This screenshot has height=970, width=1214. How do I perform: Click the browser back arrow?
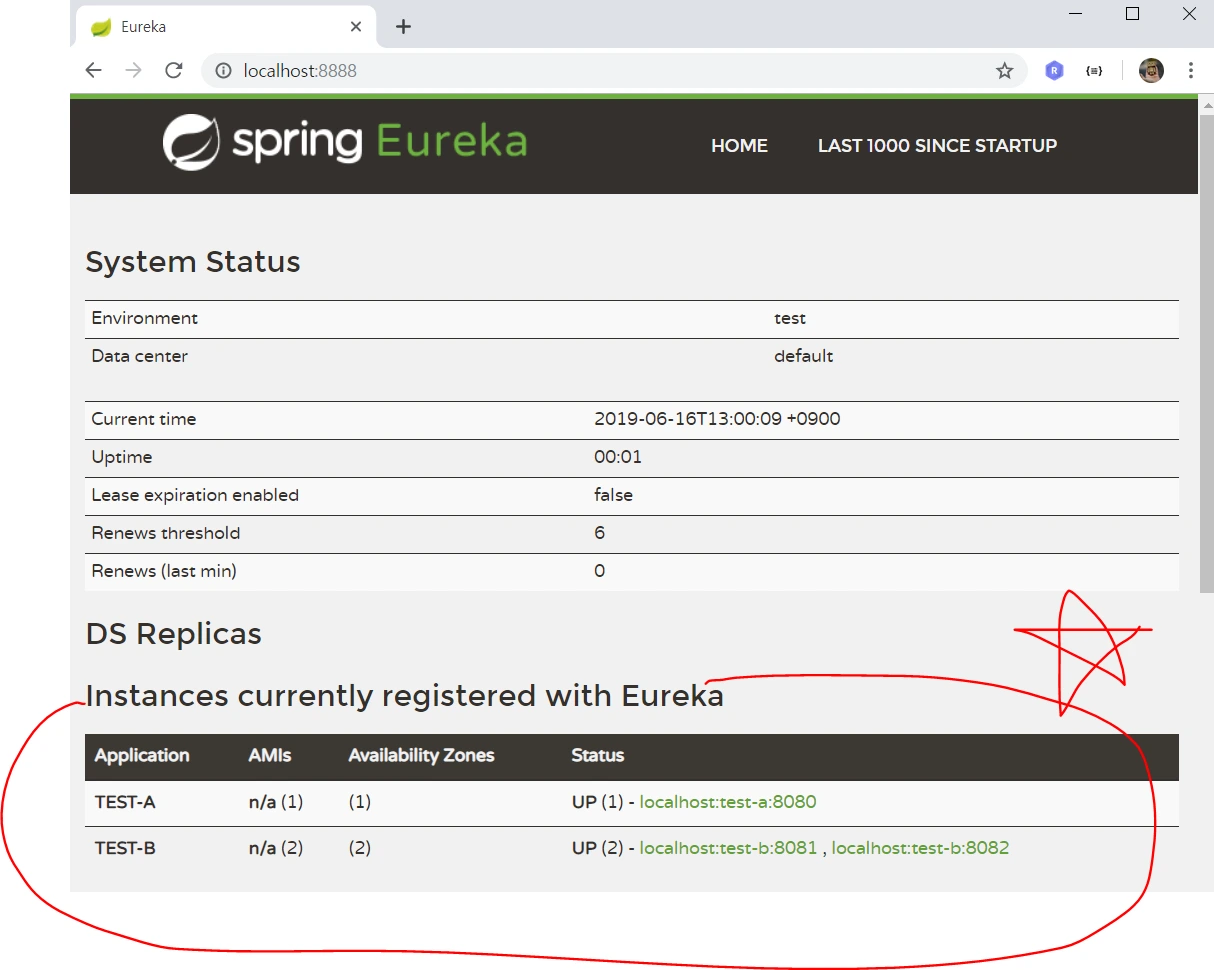(x=93, y=70)
